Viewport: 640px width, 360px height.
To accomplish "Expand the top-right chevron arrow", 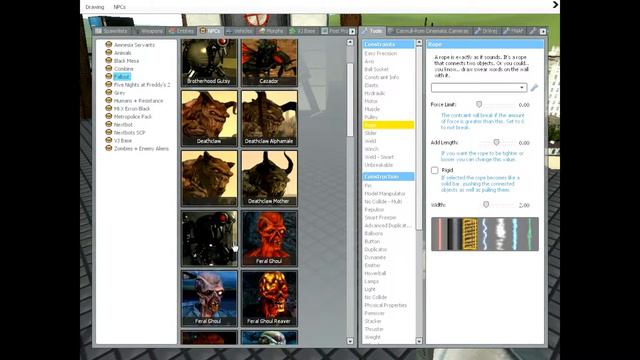I will point(555,4).
